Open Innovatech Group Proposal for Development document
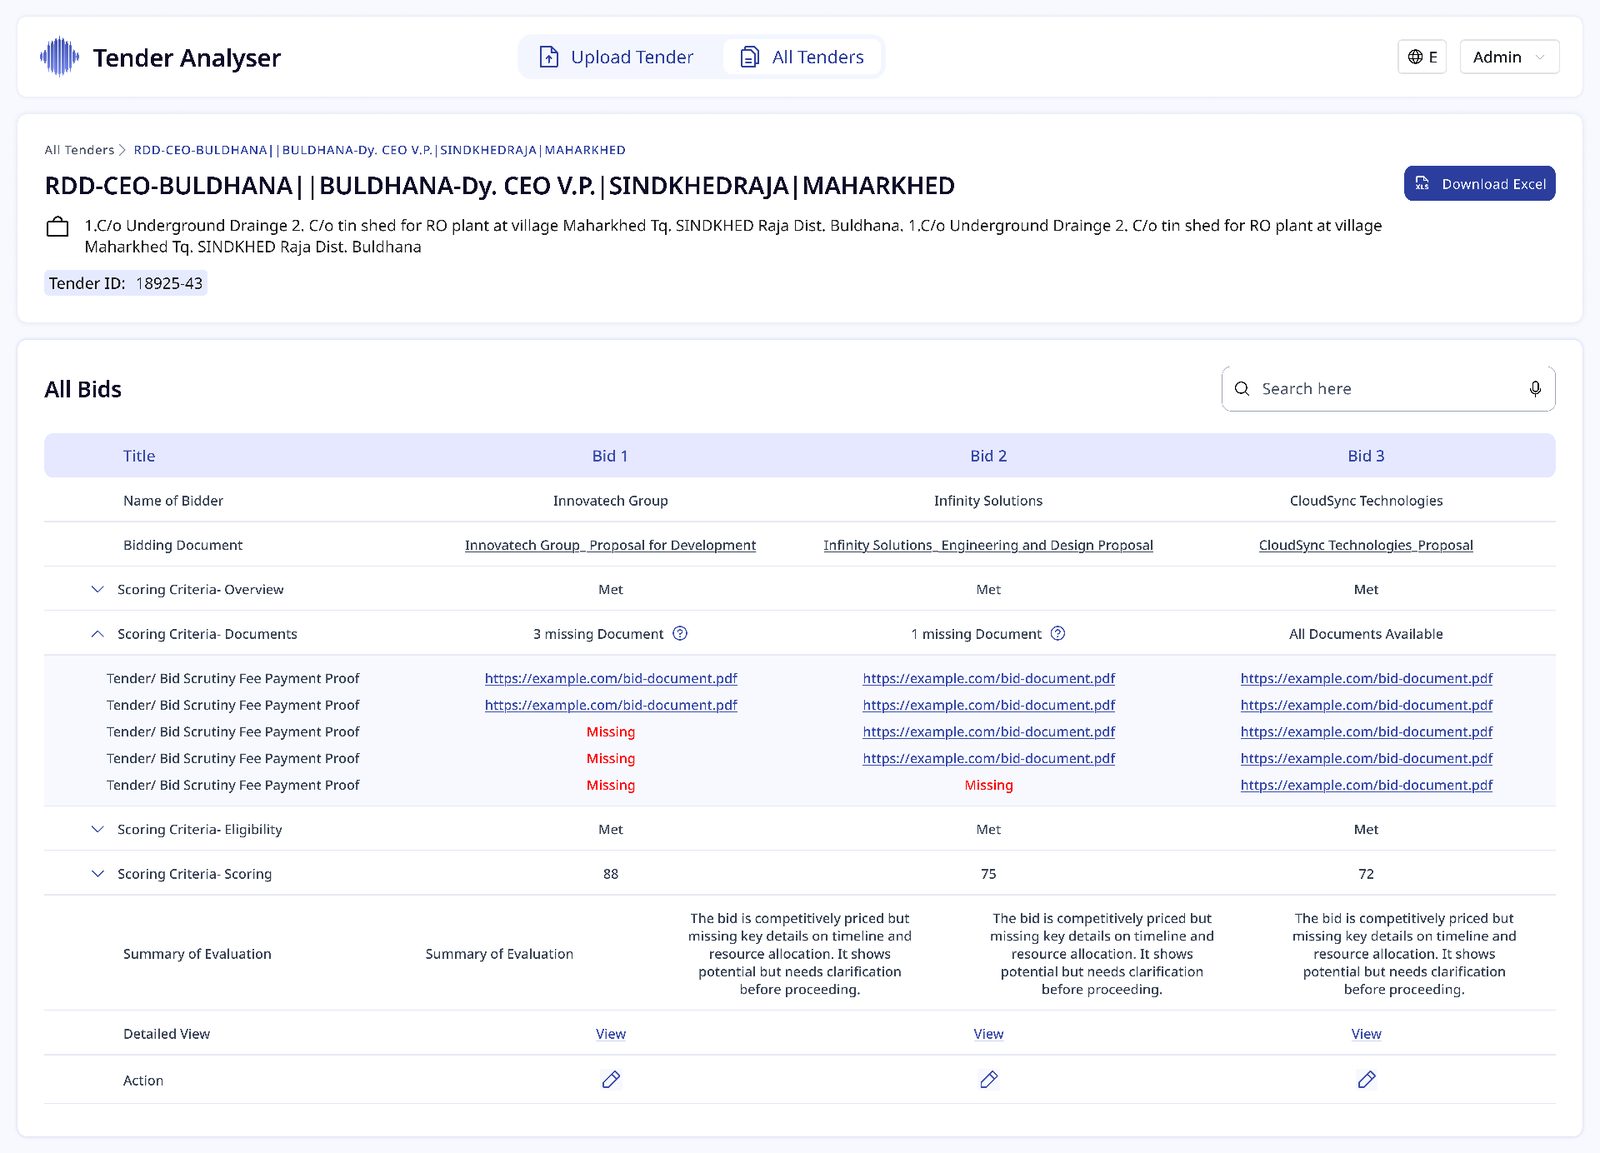The image size is (1600, 1153). point(610,545)
